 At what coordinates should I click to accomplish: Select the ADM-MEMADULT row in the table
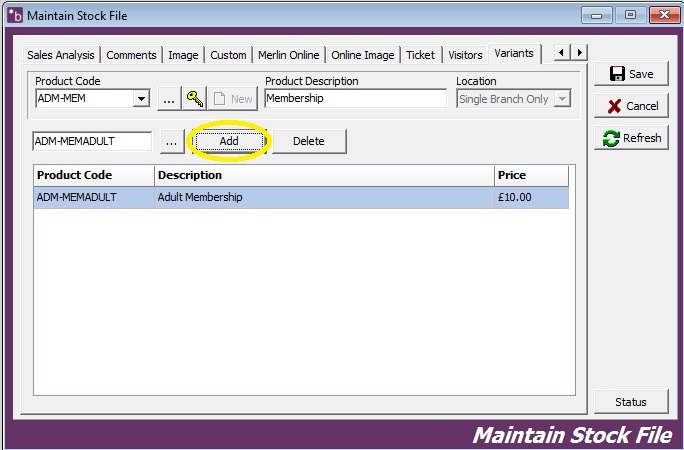[x=300, y=197]
